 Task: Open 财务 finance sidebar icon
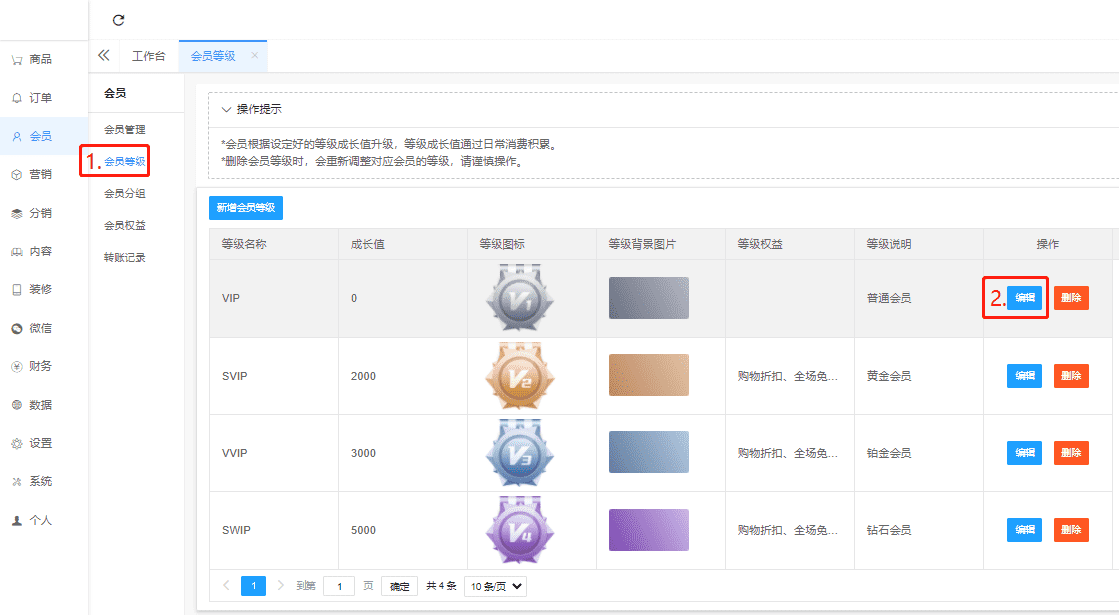click(x=17, y=366)
